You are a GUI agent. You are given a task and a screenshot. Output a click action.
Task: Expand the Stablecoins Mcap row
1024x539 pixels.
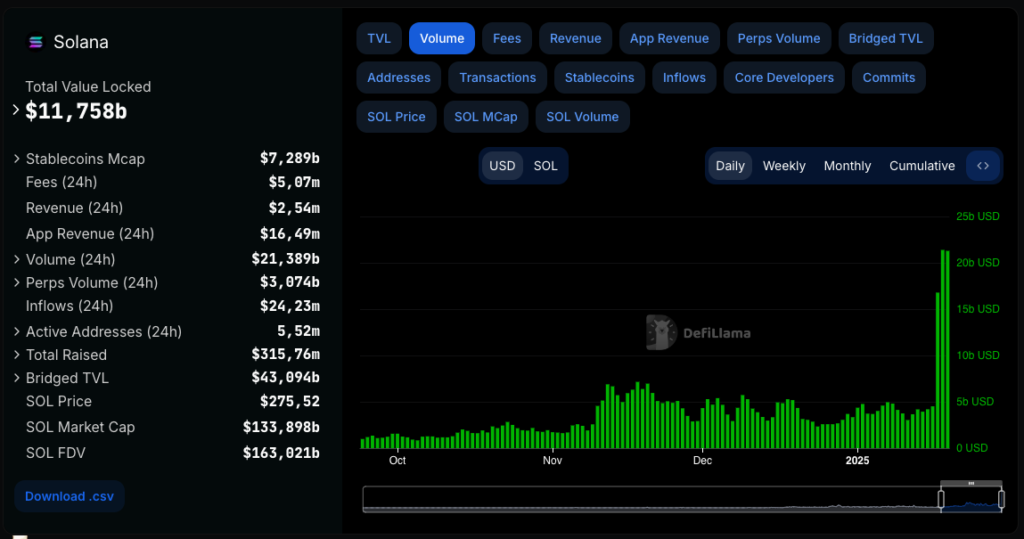pyautogui.click(x=17, y=159)
